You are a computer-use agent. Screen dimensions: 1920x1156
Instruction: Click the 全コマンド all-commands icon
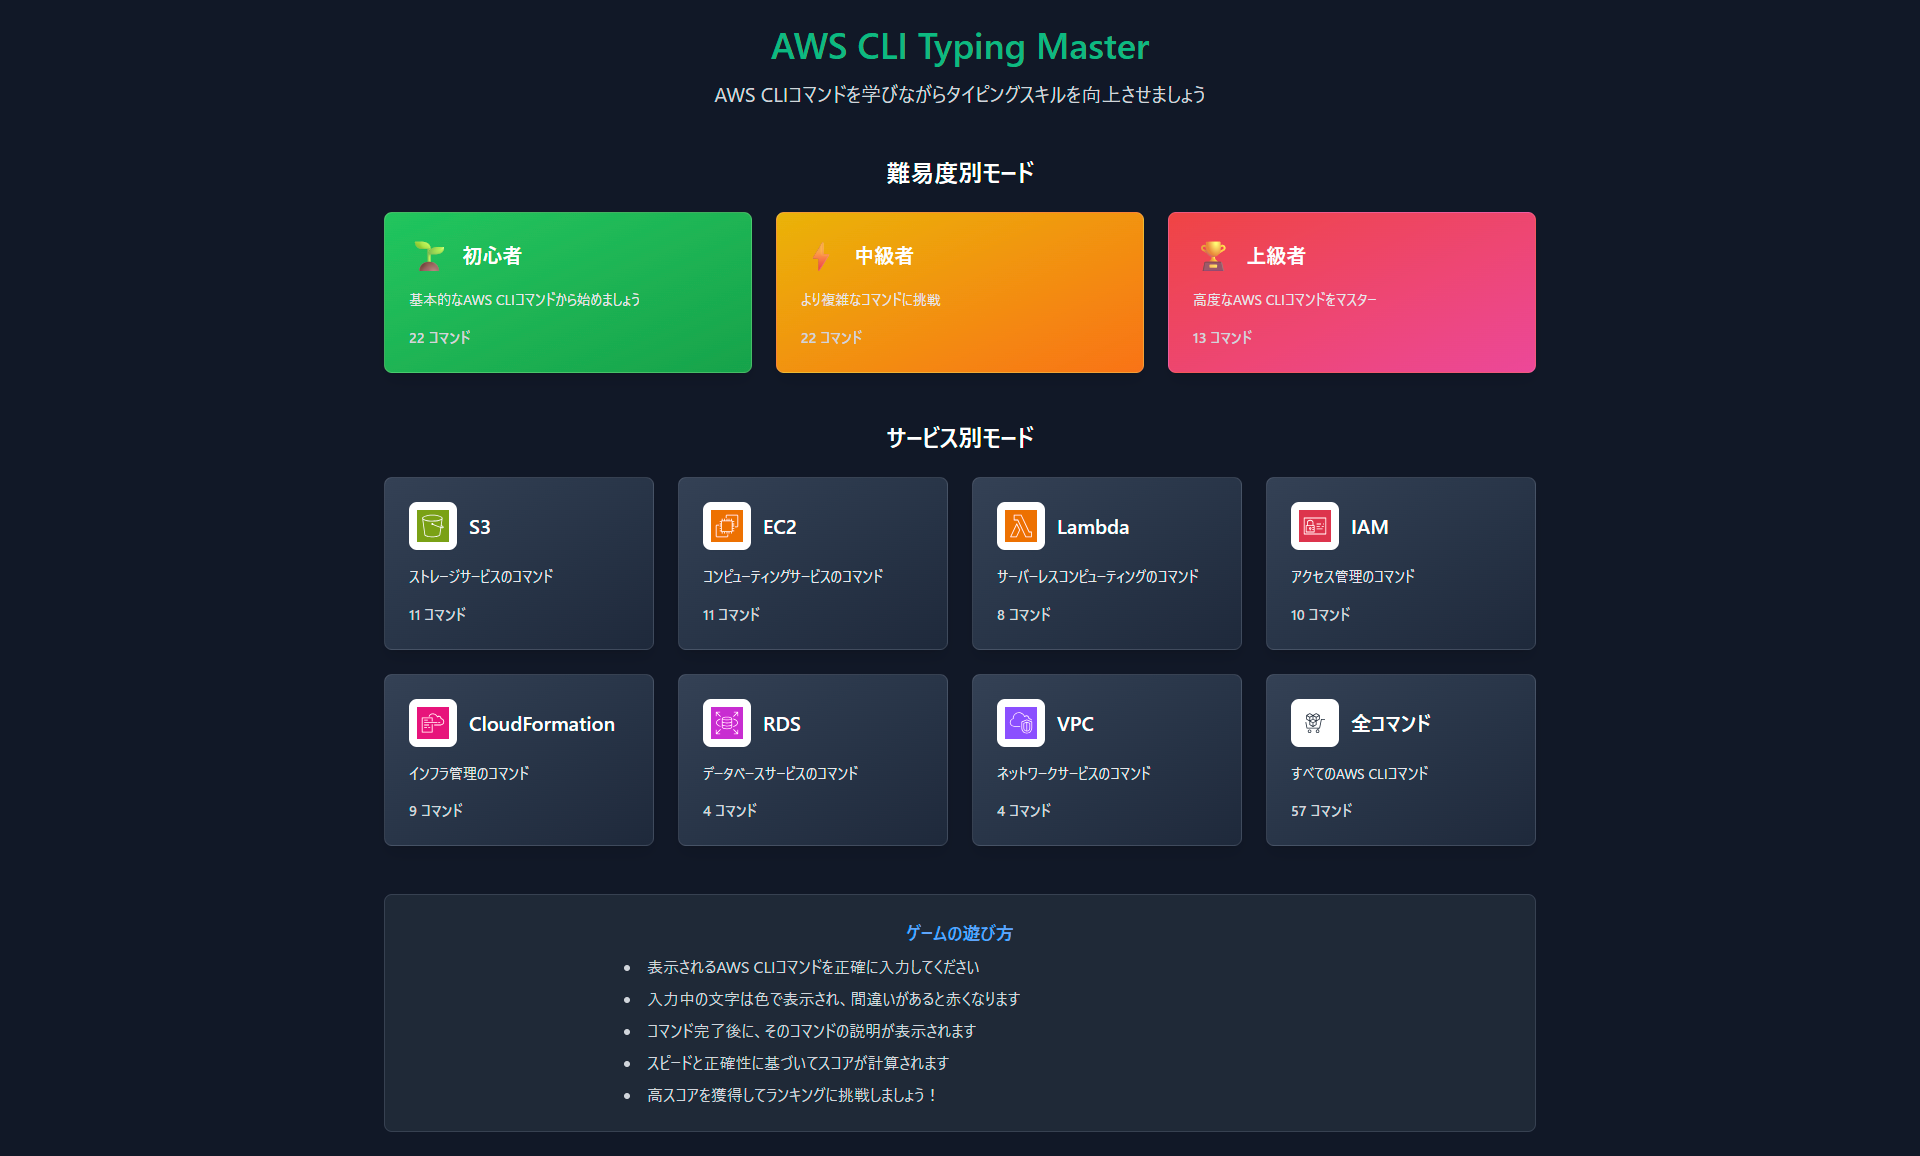[x=1314, y=723]
